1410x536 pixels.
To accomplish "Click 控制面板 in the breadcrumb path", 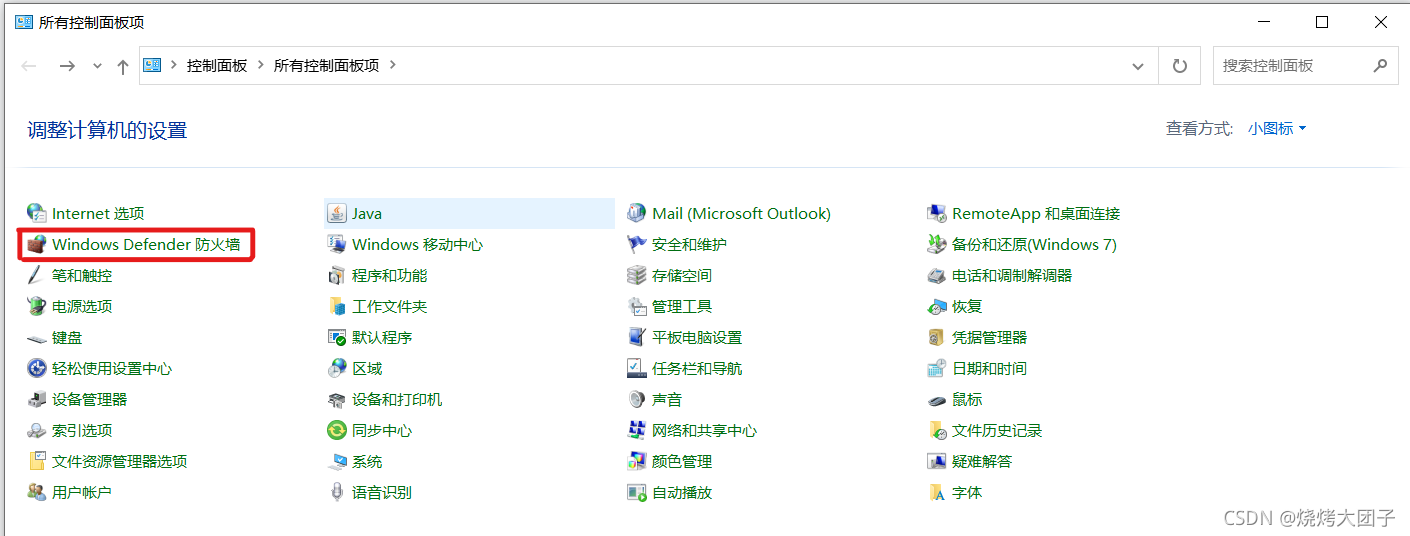I will (x=217, y=66).
